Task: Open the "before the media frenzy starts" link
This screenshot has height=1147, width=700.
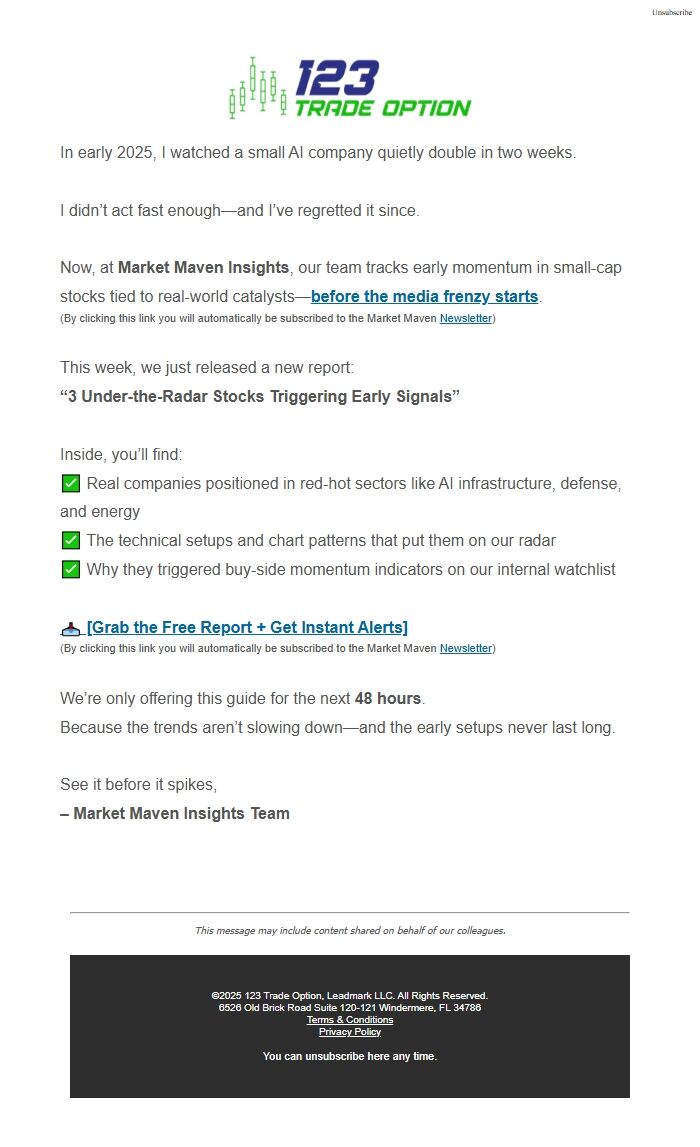Action: click(424, 297)
